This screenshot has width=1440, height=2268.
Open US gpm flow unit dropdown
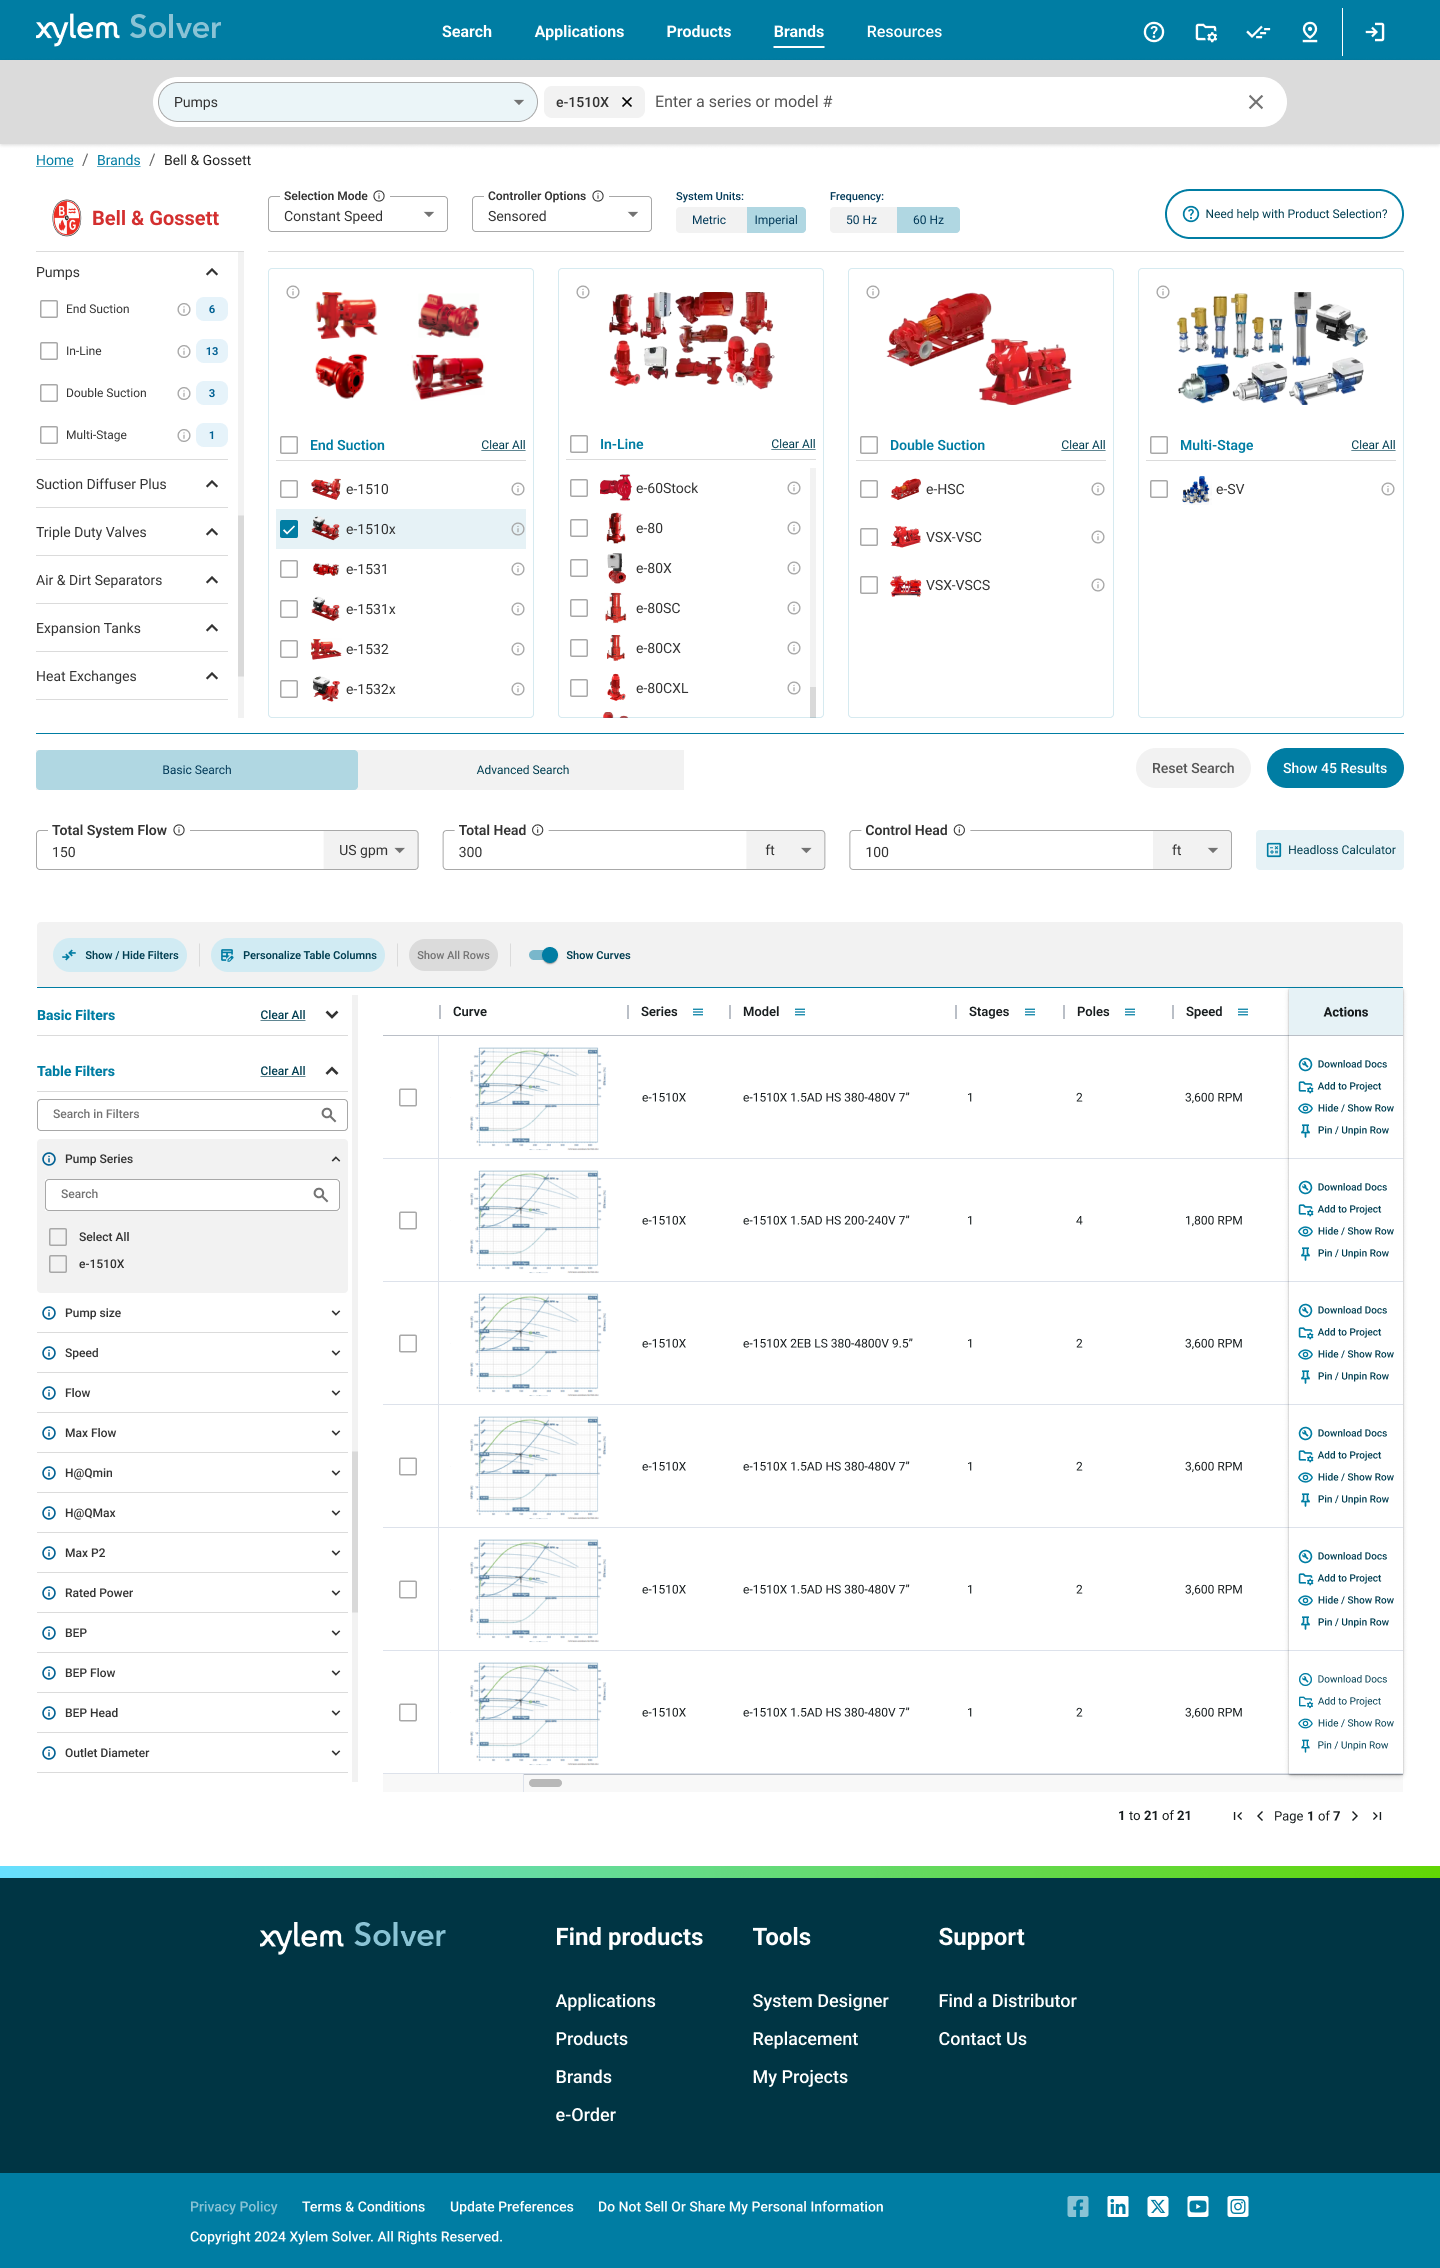coord(371,850)
